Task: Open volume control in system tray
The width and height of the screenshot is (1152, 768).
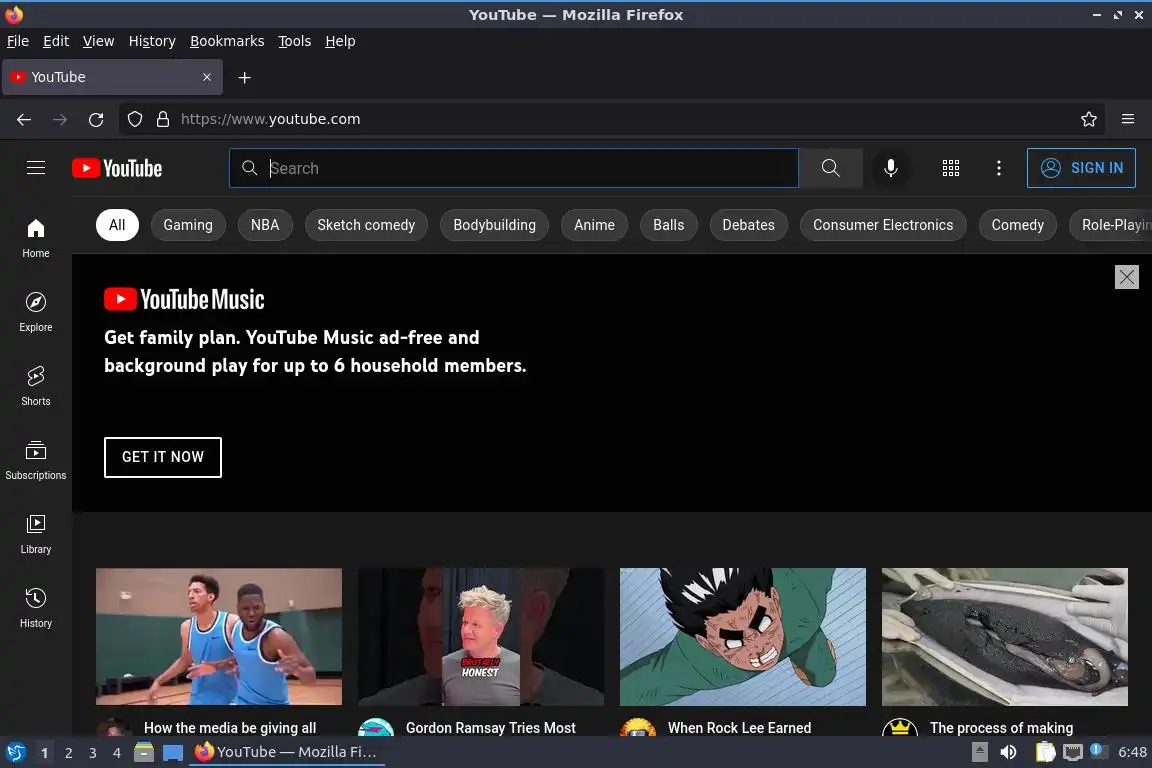Action: (x=1008, y=752)
